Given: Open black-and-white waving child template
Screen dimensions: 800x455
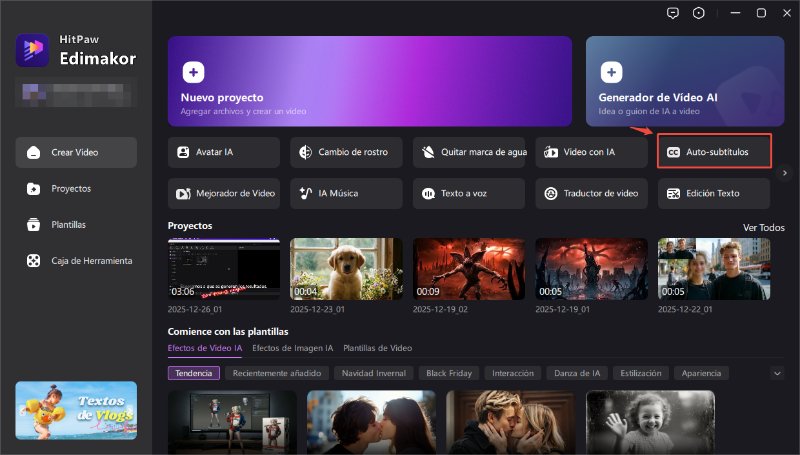Looking at the screenshot, I should point(651,422).
